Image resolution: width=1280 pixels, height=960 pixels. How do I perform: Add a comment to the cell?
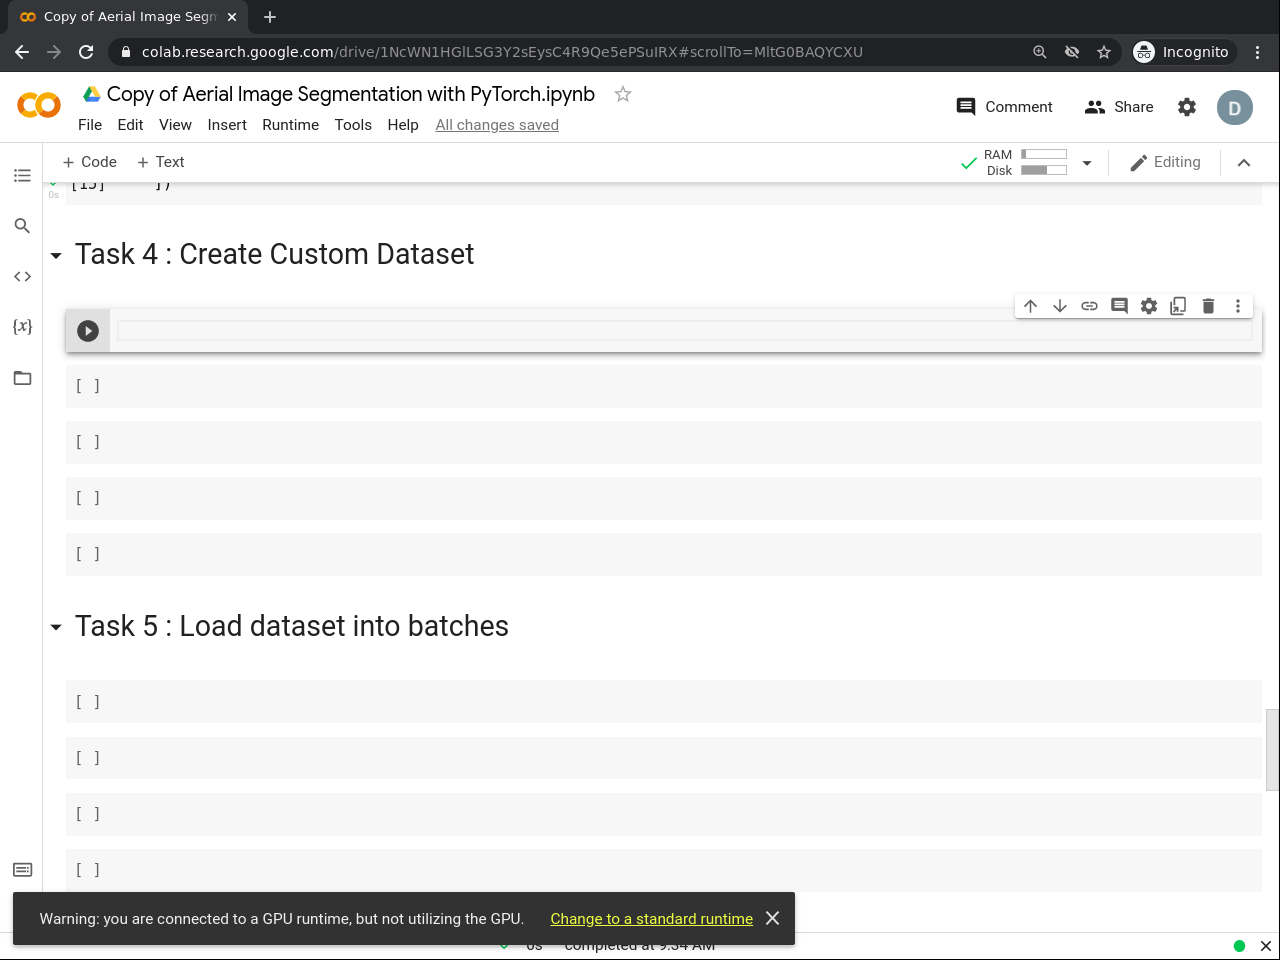pyautogui.click(x=1119, y=306)
